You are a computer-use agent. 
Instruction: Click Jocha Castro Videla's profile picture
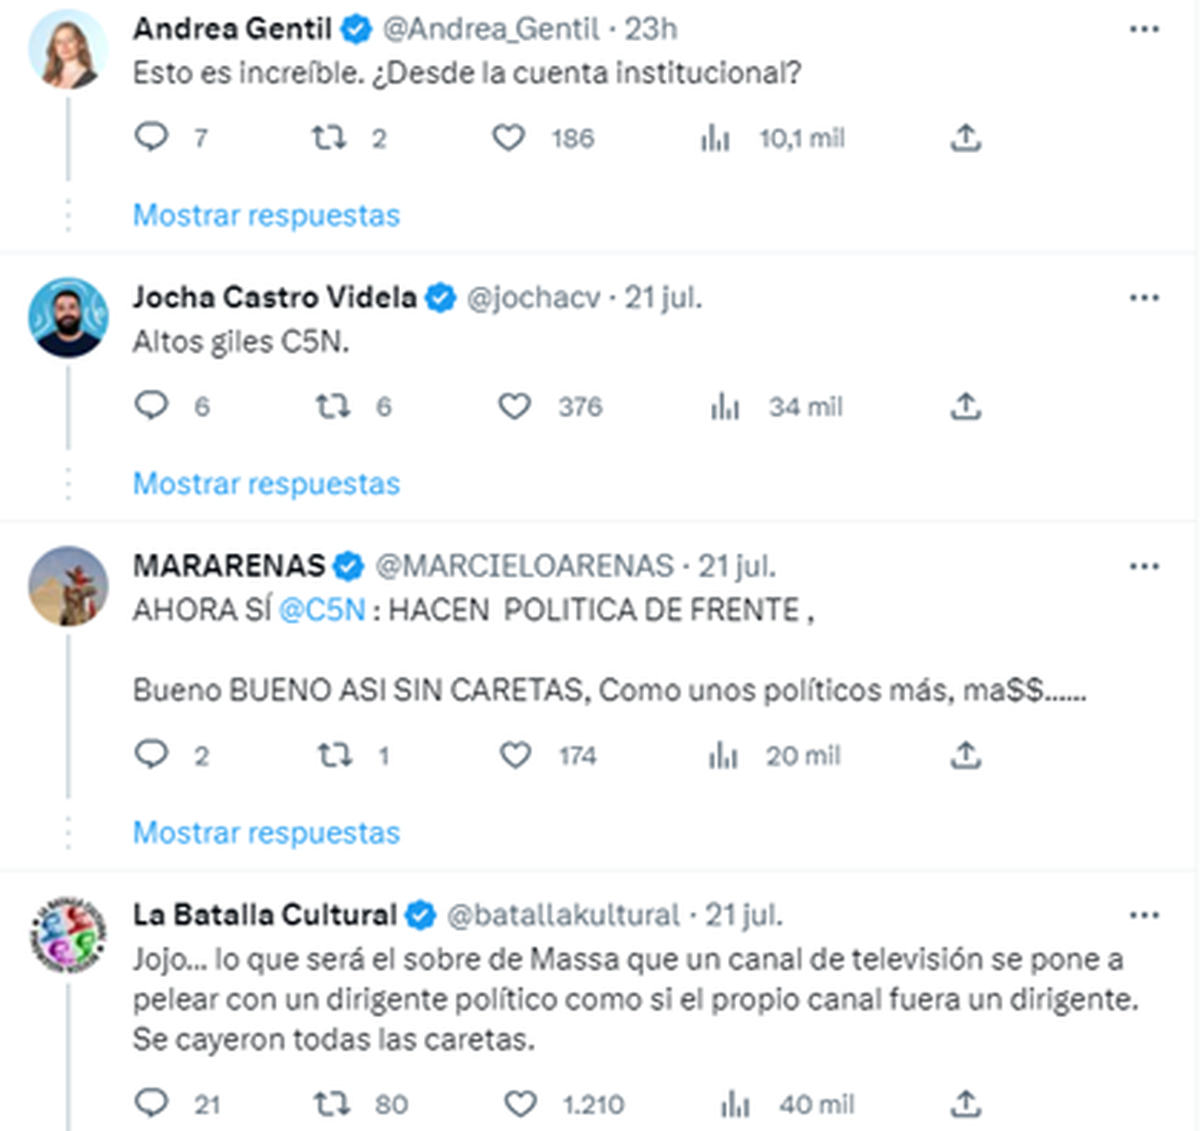[68, 318]
